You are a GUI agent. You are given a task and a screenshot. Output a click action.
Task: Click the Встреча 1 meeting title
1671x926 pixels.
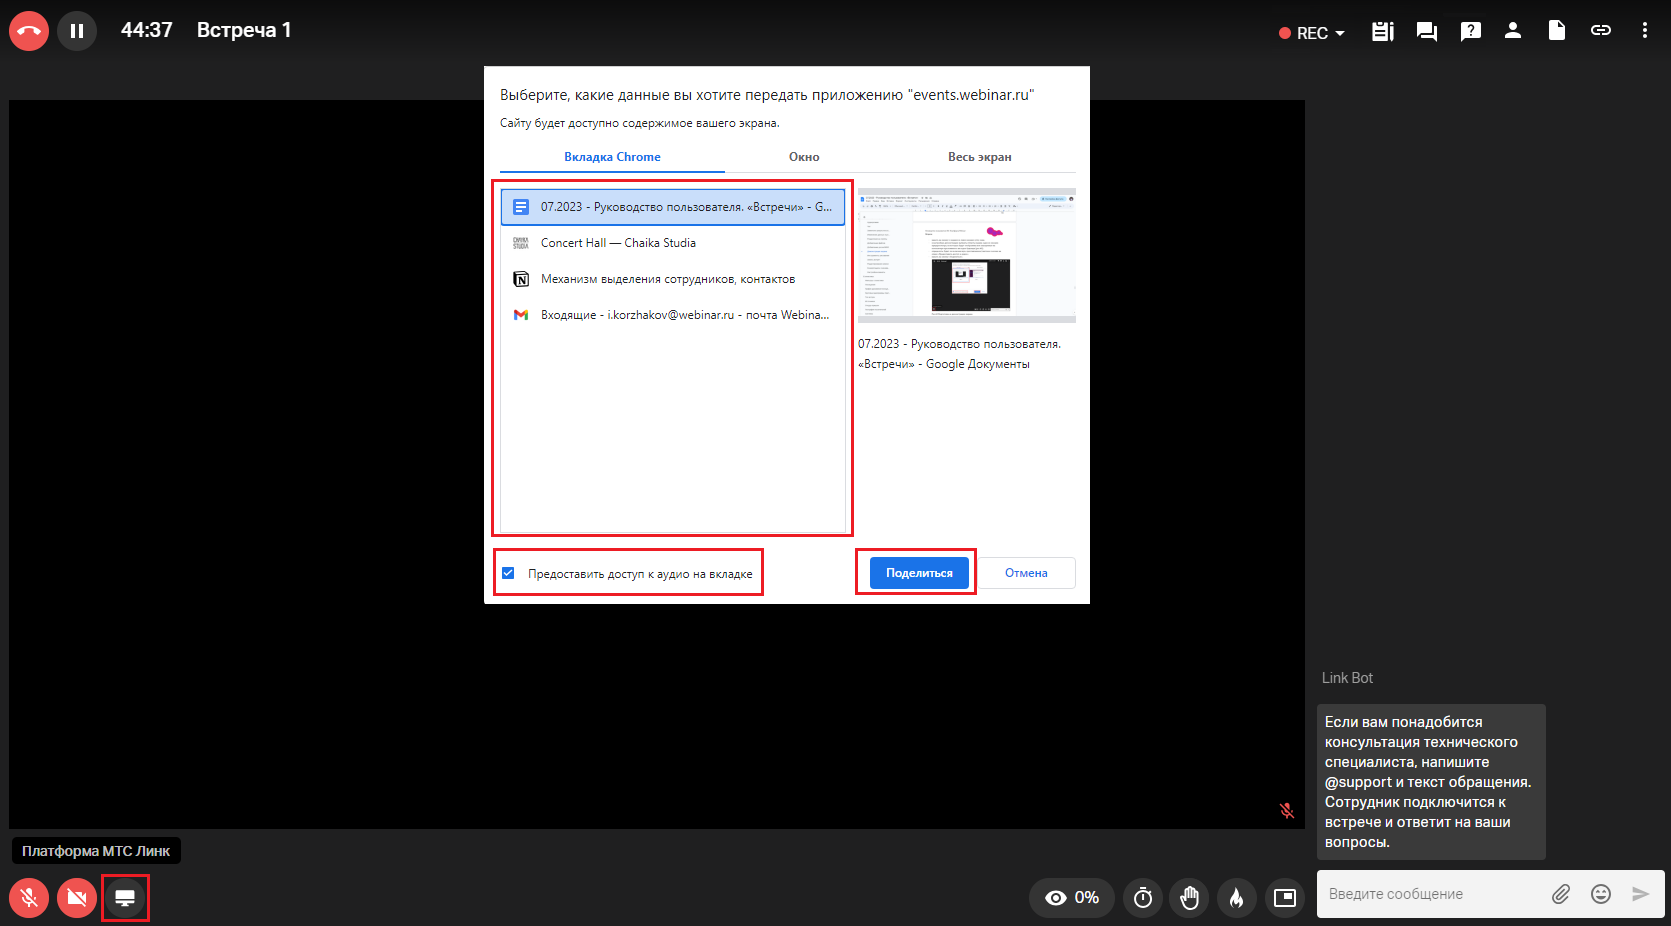point(244,30)
